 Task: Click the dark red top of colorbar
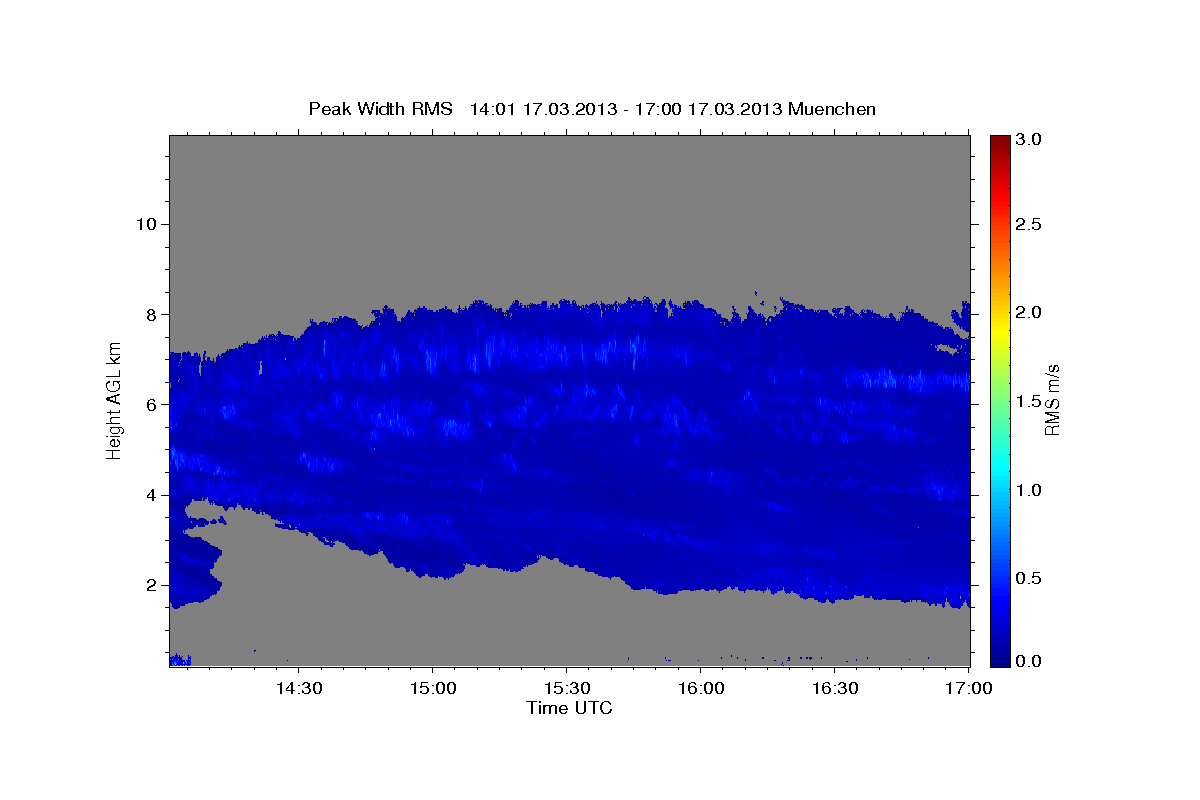[999, 142]
